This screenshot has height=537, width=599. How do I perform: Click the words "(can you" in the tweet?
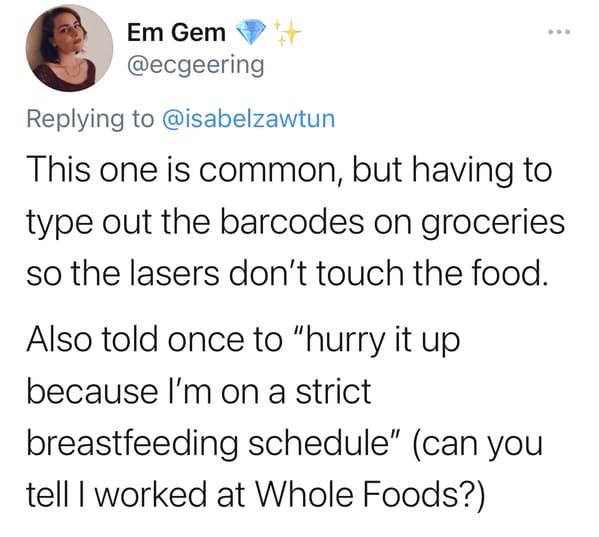476,445
